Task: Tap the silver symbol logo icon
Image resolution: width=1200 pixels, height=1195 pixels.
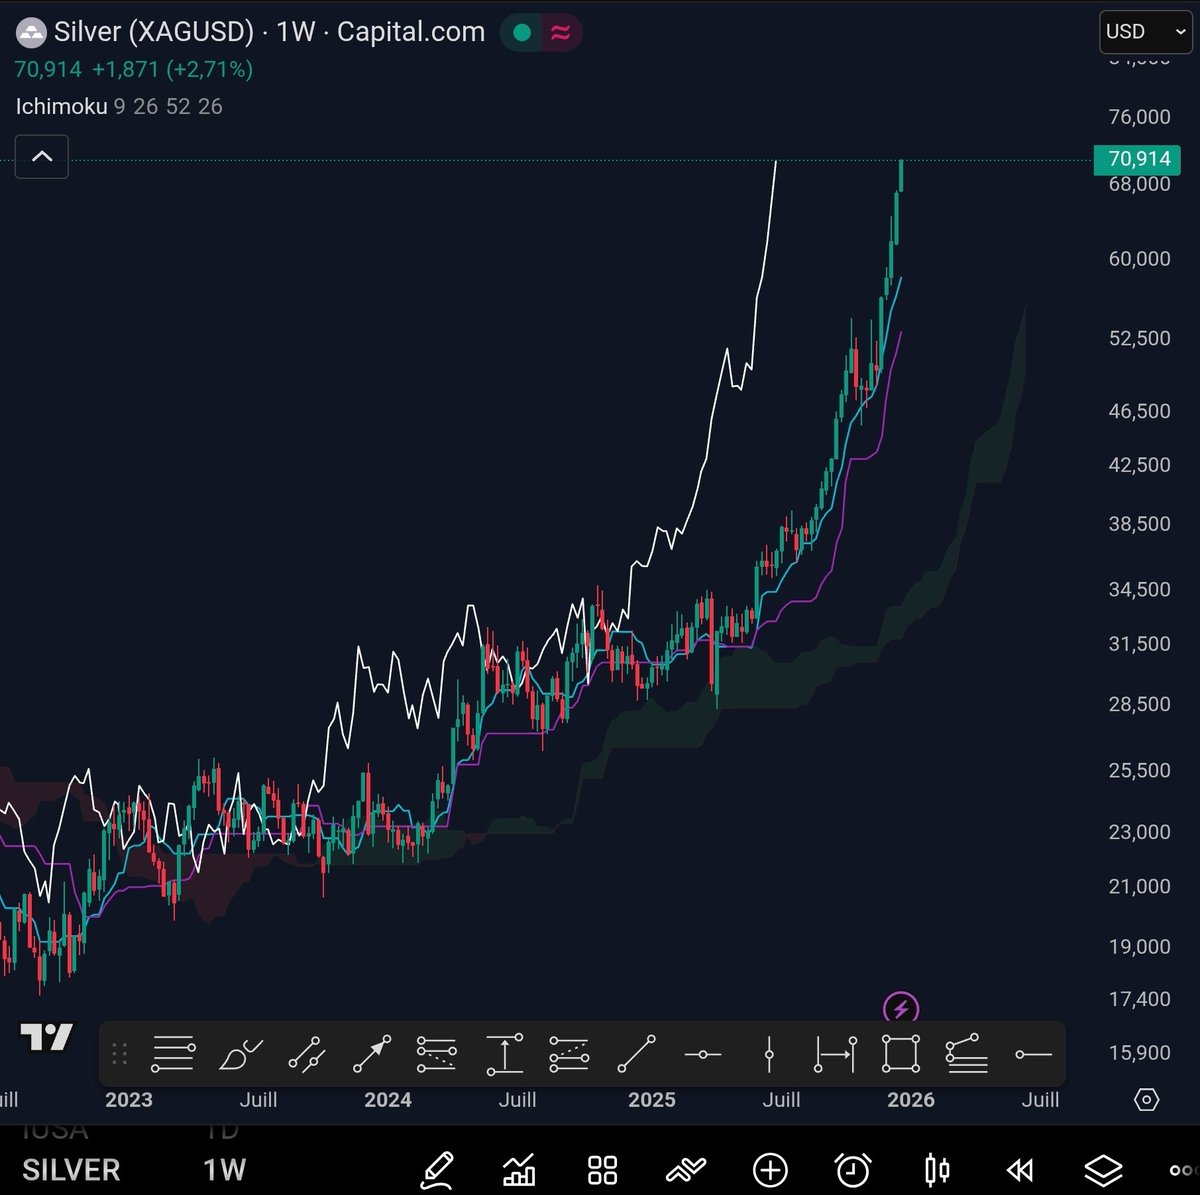Action: [32, 32]
